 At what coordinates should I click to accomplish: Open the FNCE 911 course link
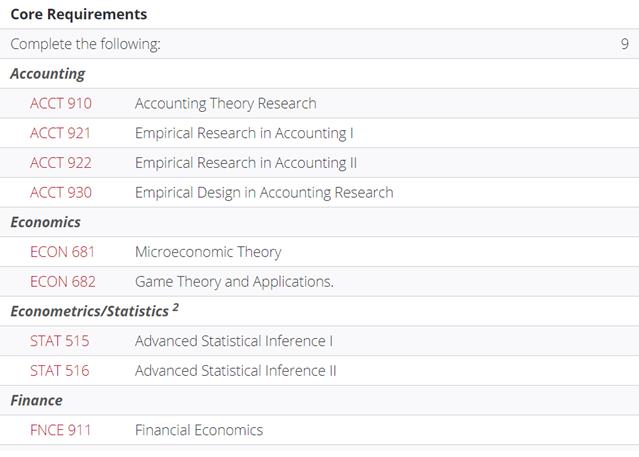point(60,430)
